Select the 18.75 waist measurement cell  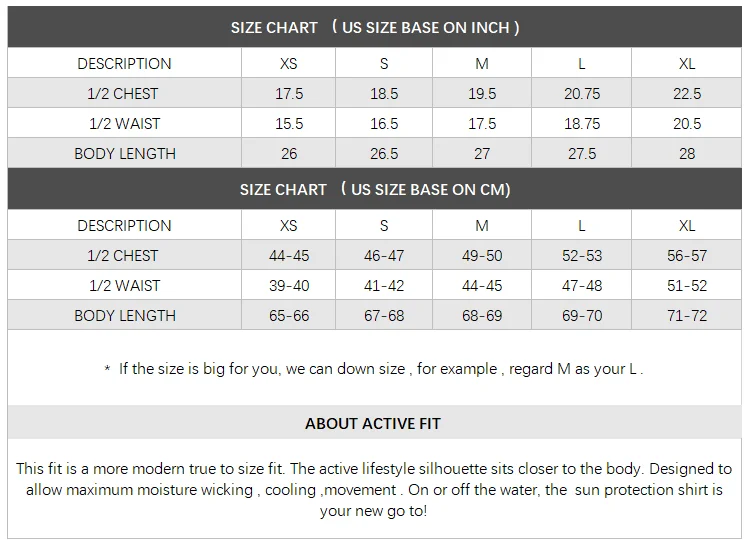(x=582, y=124)
